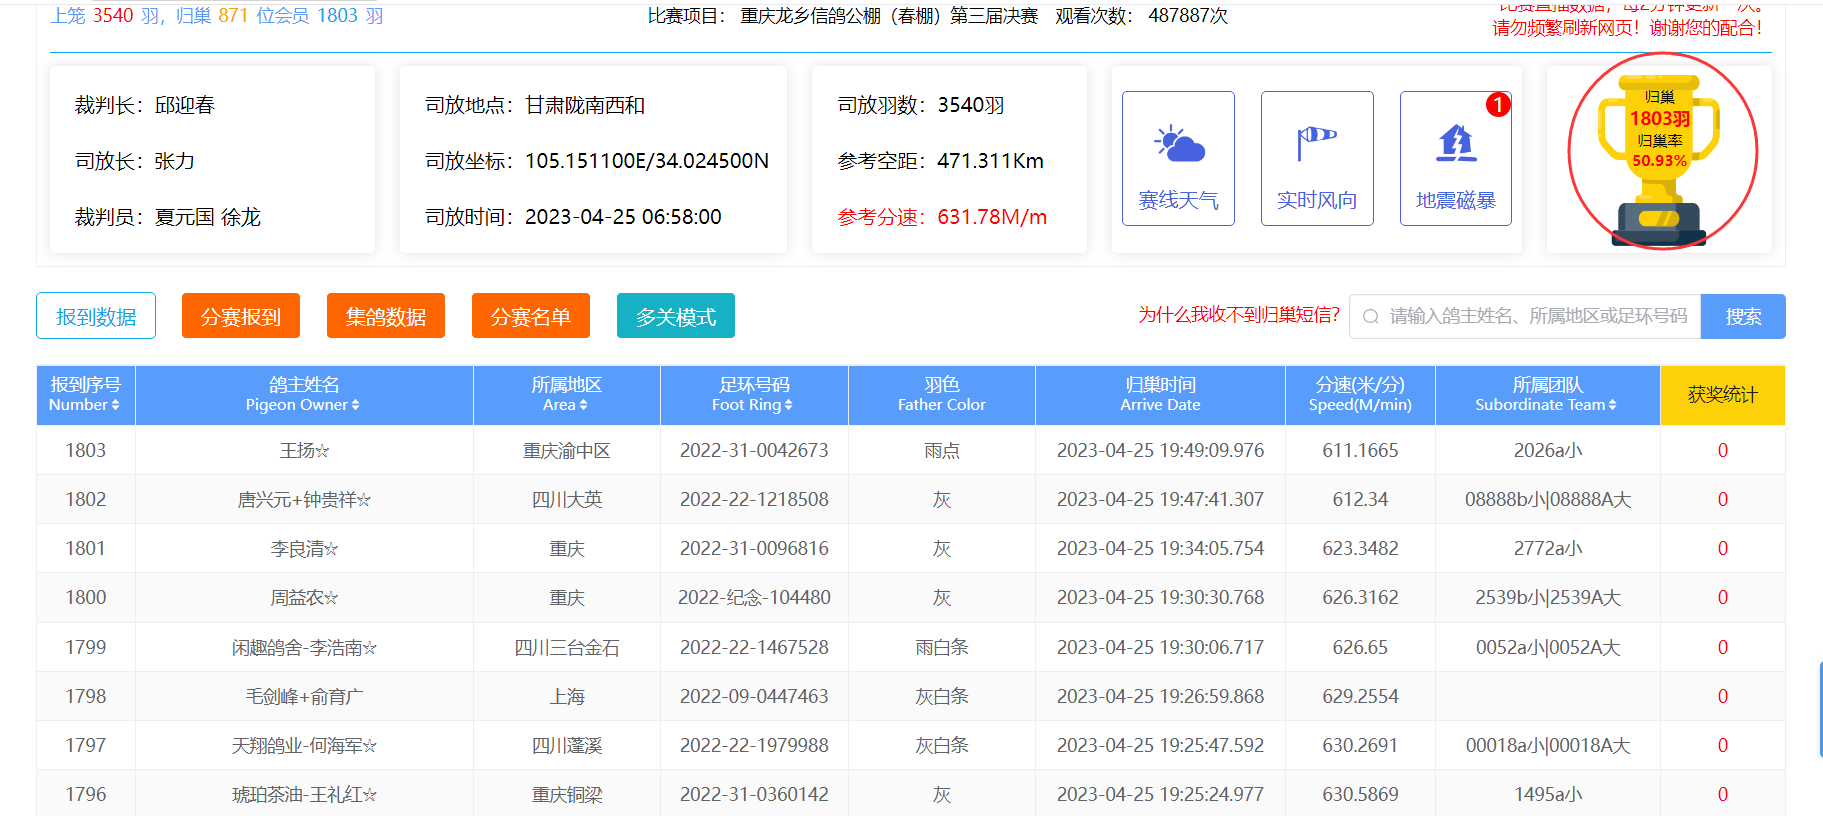Click the gold trophy 归巢 statistics icon
The width and height of the screenshot is (1823, 816).
click(x=1660, y=151)
